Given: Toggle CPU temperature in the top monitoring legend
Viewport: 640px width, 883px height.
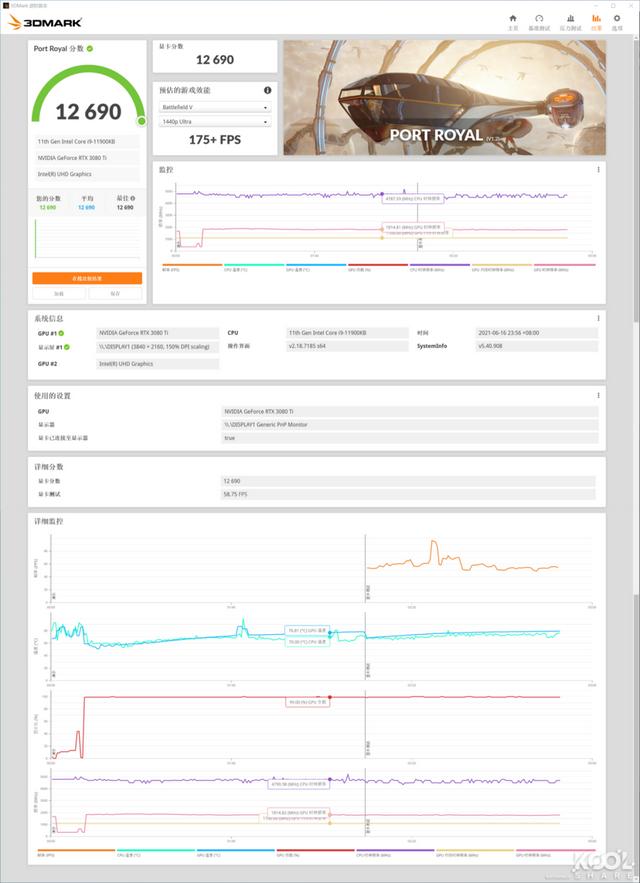Looking at the screenshot, I should coord(254,267).
